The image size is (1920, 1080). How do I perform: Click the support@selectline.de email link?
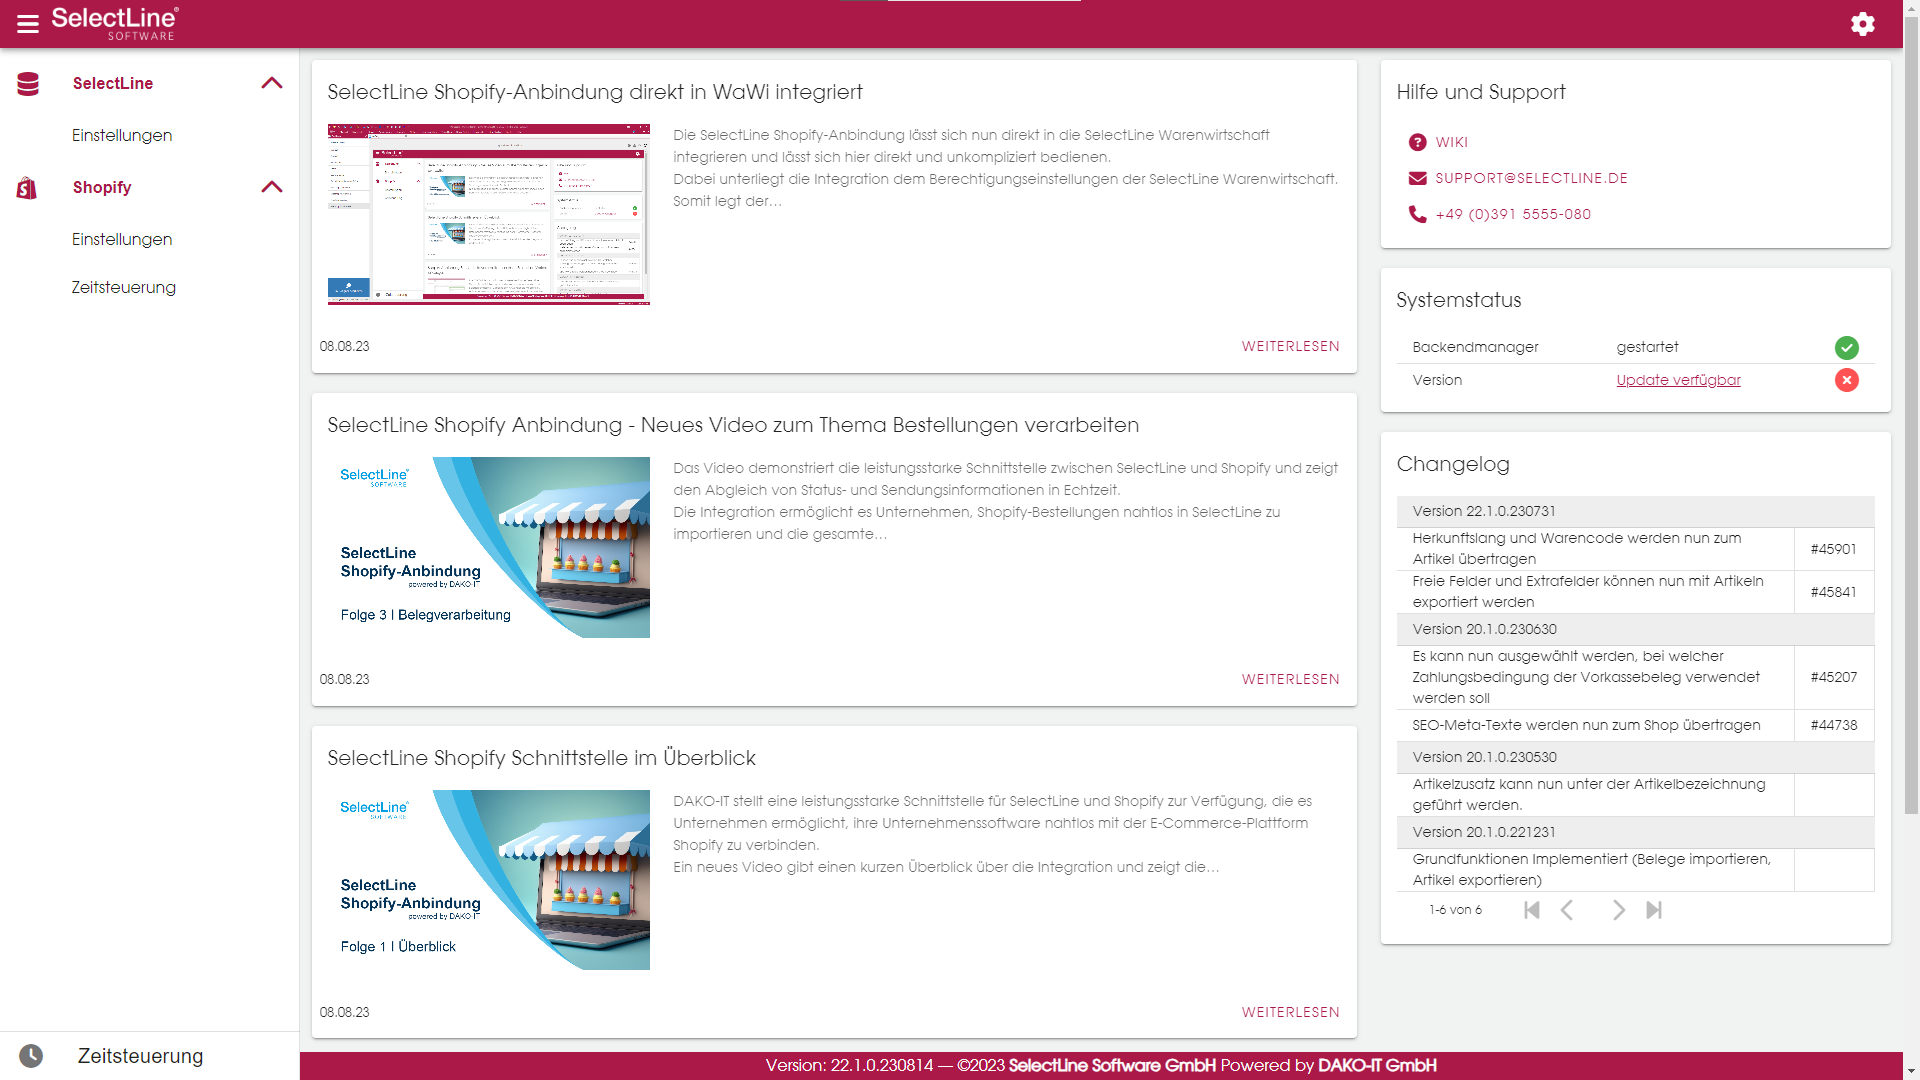coord(1531,179)
